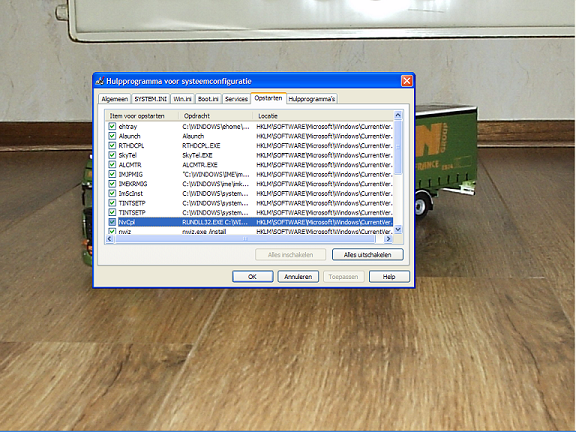Select the ehtray item name
This screenshot has height=432, width=576.
pyautogui.click(x=128, y=126)
